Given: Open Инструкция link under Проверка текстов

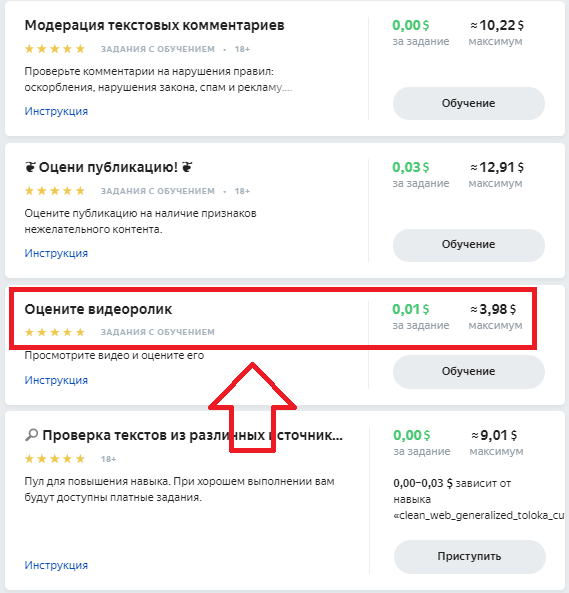Looking at the screenshot, I should tap(56, 565).
